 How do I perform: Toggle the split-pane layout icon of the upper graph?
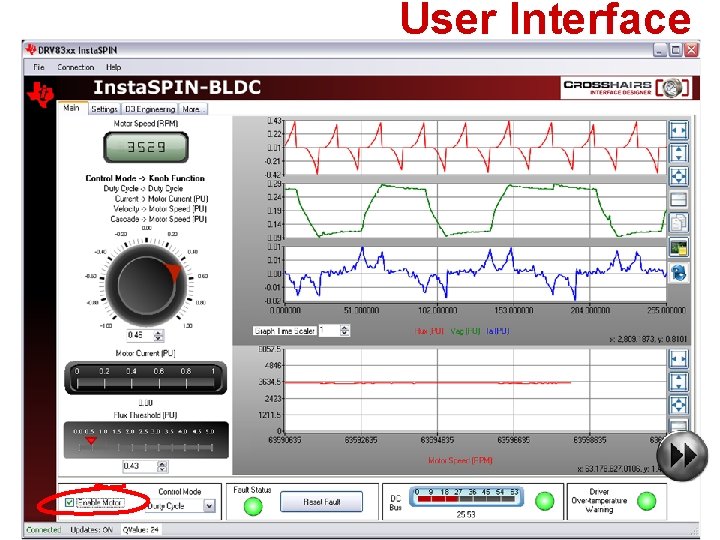679,199
